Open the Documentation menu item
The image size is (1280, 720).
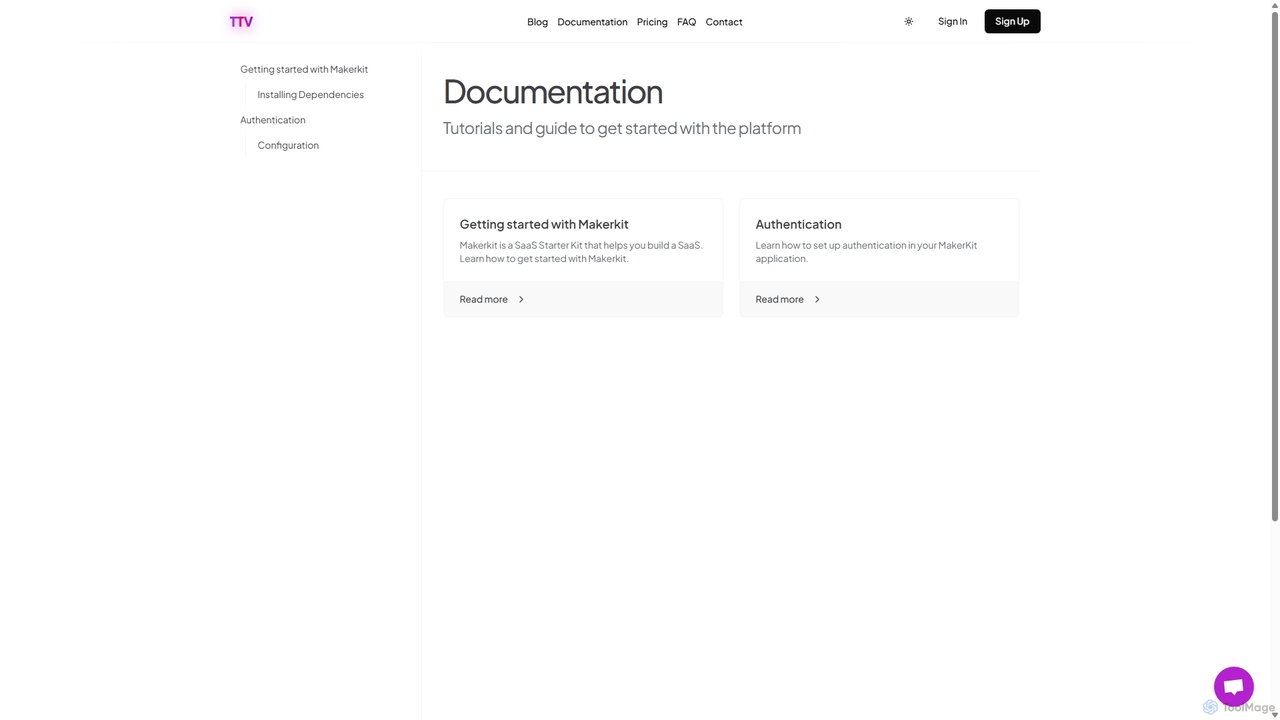click(x=592, y=21)
